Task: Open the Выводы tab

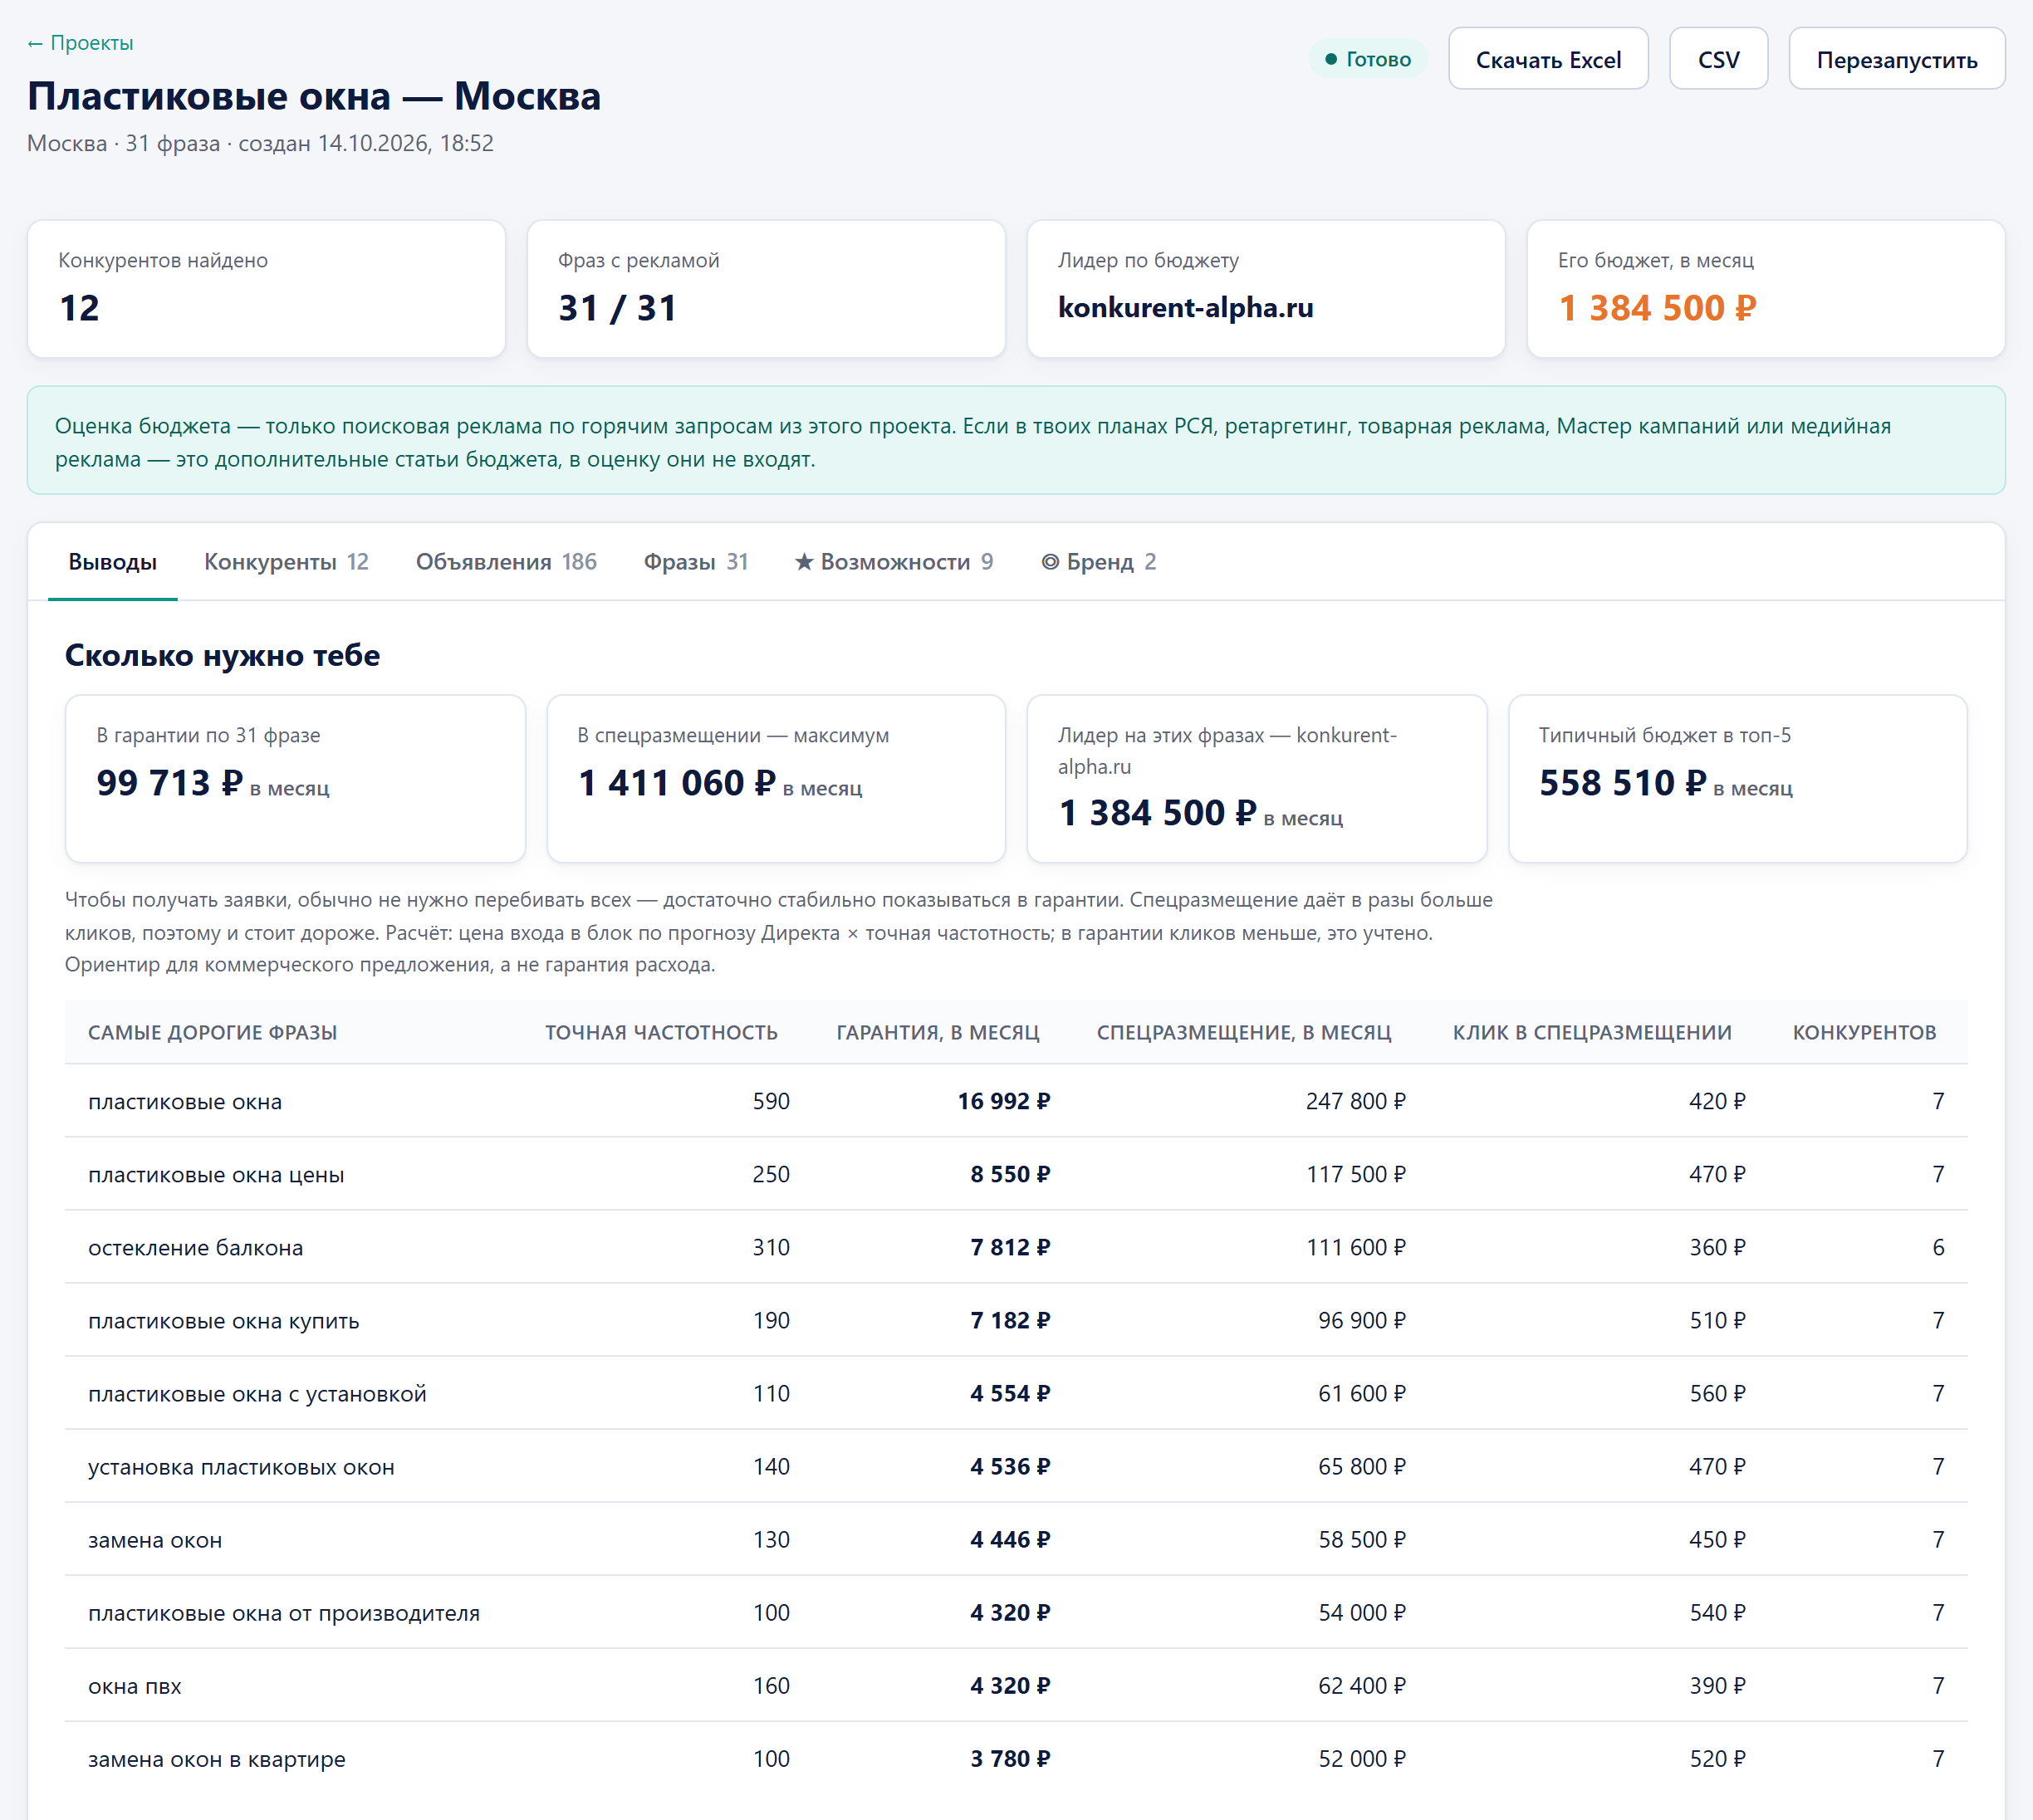Action: click(113, 562)
